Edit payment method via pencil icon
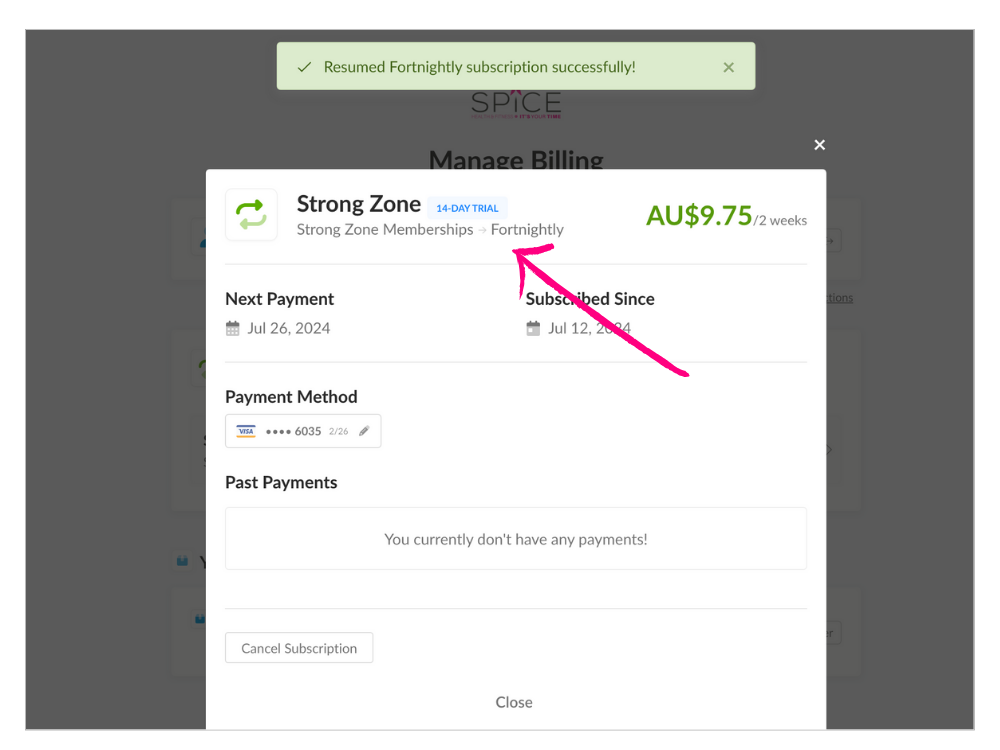The width and height of the screenshot is (1000, 750). tap(364, 431)
